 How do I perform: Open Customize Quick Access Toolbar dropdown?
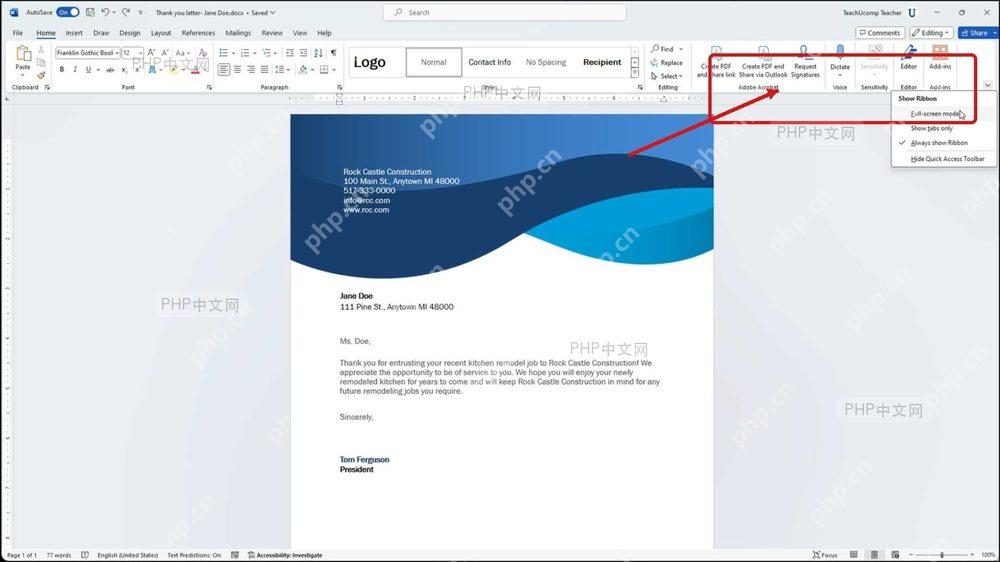click(141, 13)
